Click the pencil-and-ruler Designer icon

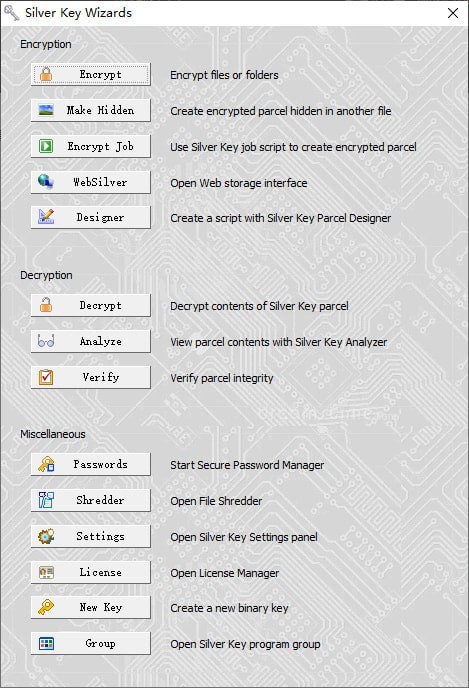click(46, 217)
